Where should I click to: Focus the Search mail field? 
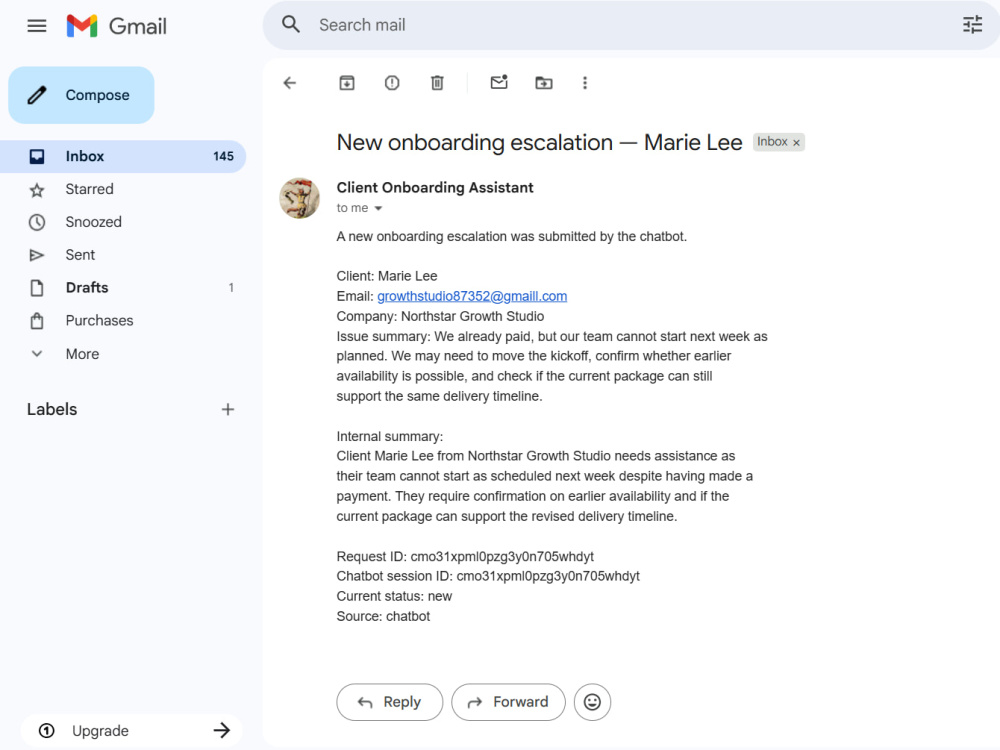click(x=631, y=25)
